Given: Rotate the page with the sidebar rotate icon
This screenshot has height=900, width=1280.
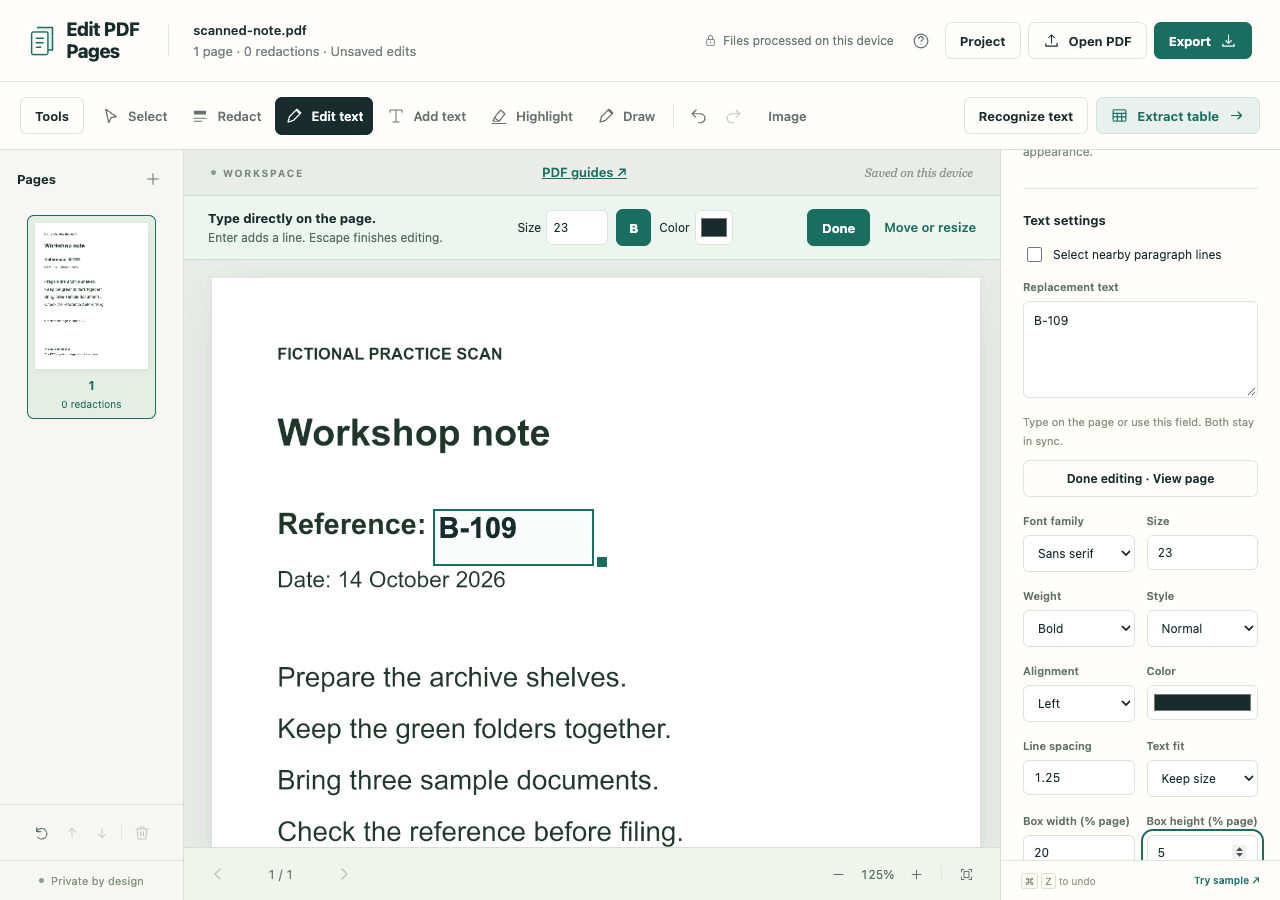Looking at the screenshot, I should pos(41,833).
